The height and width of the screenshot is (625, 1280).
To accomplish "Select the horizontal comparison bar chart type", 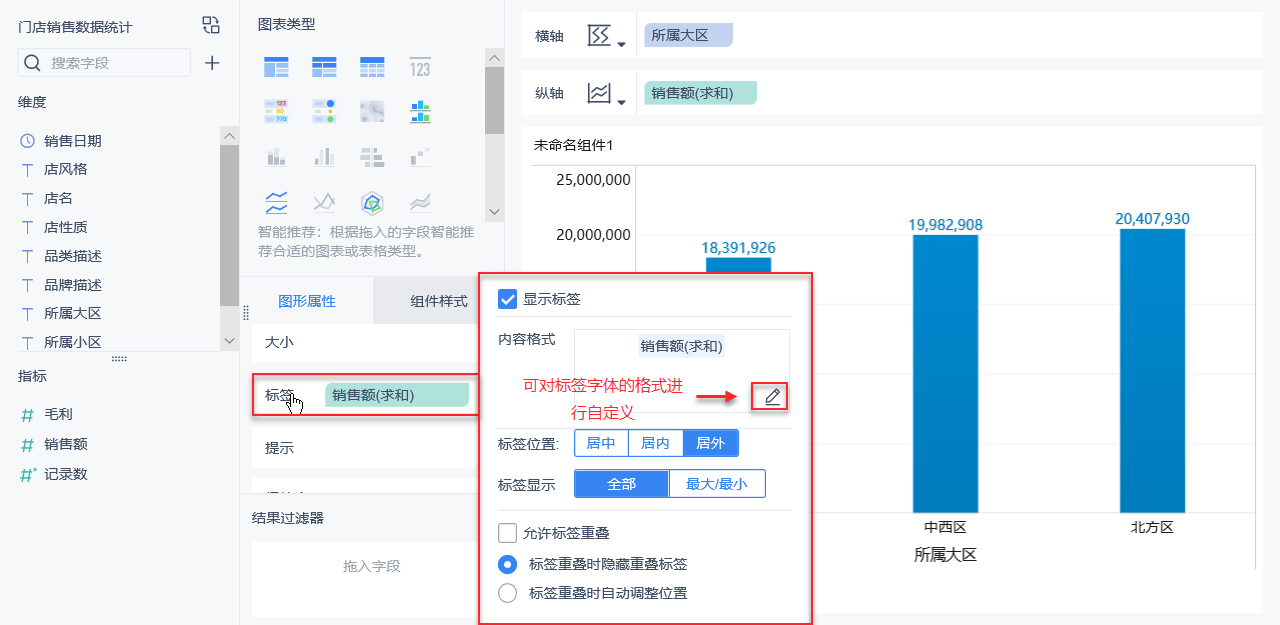I will click(x=372, y=157).
